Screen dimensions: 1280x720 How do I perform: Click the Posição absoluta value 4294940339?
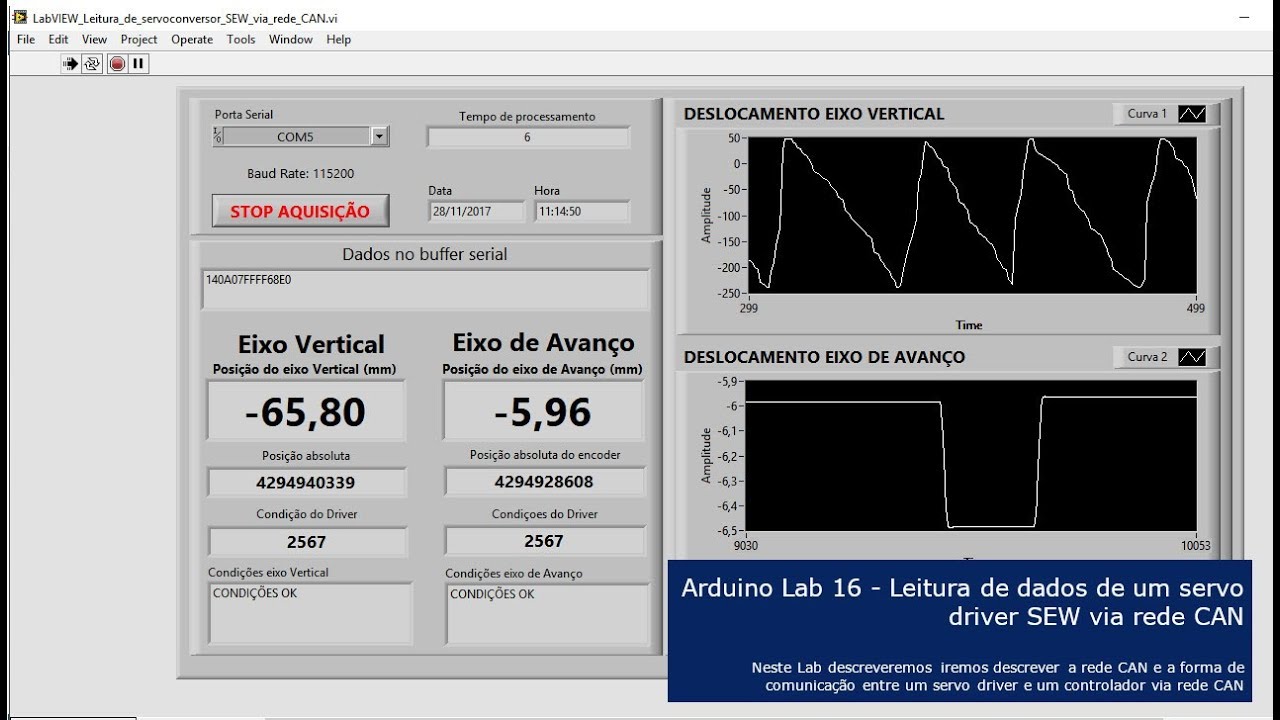click(x=307, y=483)
